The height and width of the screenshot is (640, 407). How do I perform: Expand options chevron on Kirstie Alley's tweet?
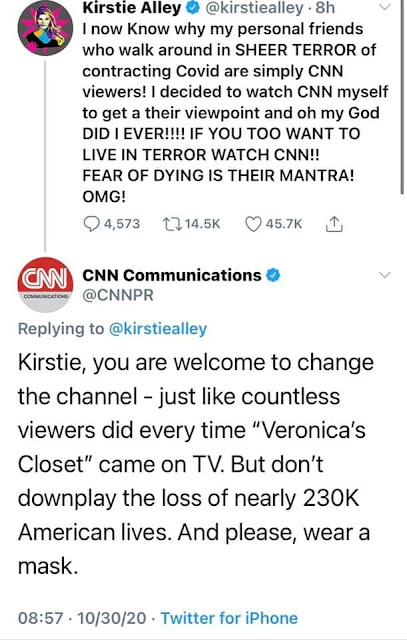385,7
